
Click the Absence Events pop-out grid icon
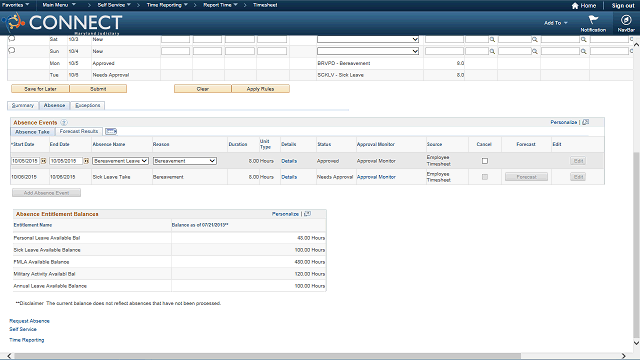pyautogui.click(x=586, y=122)
